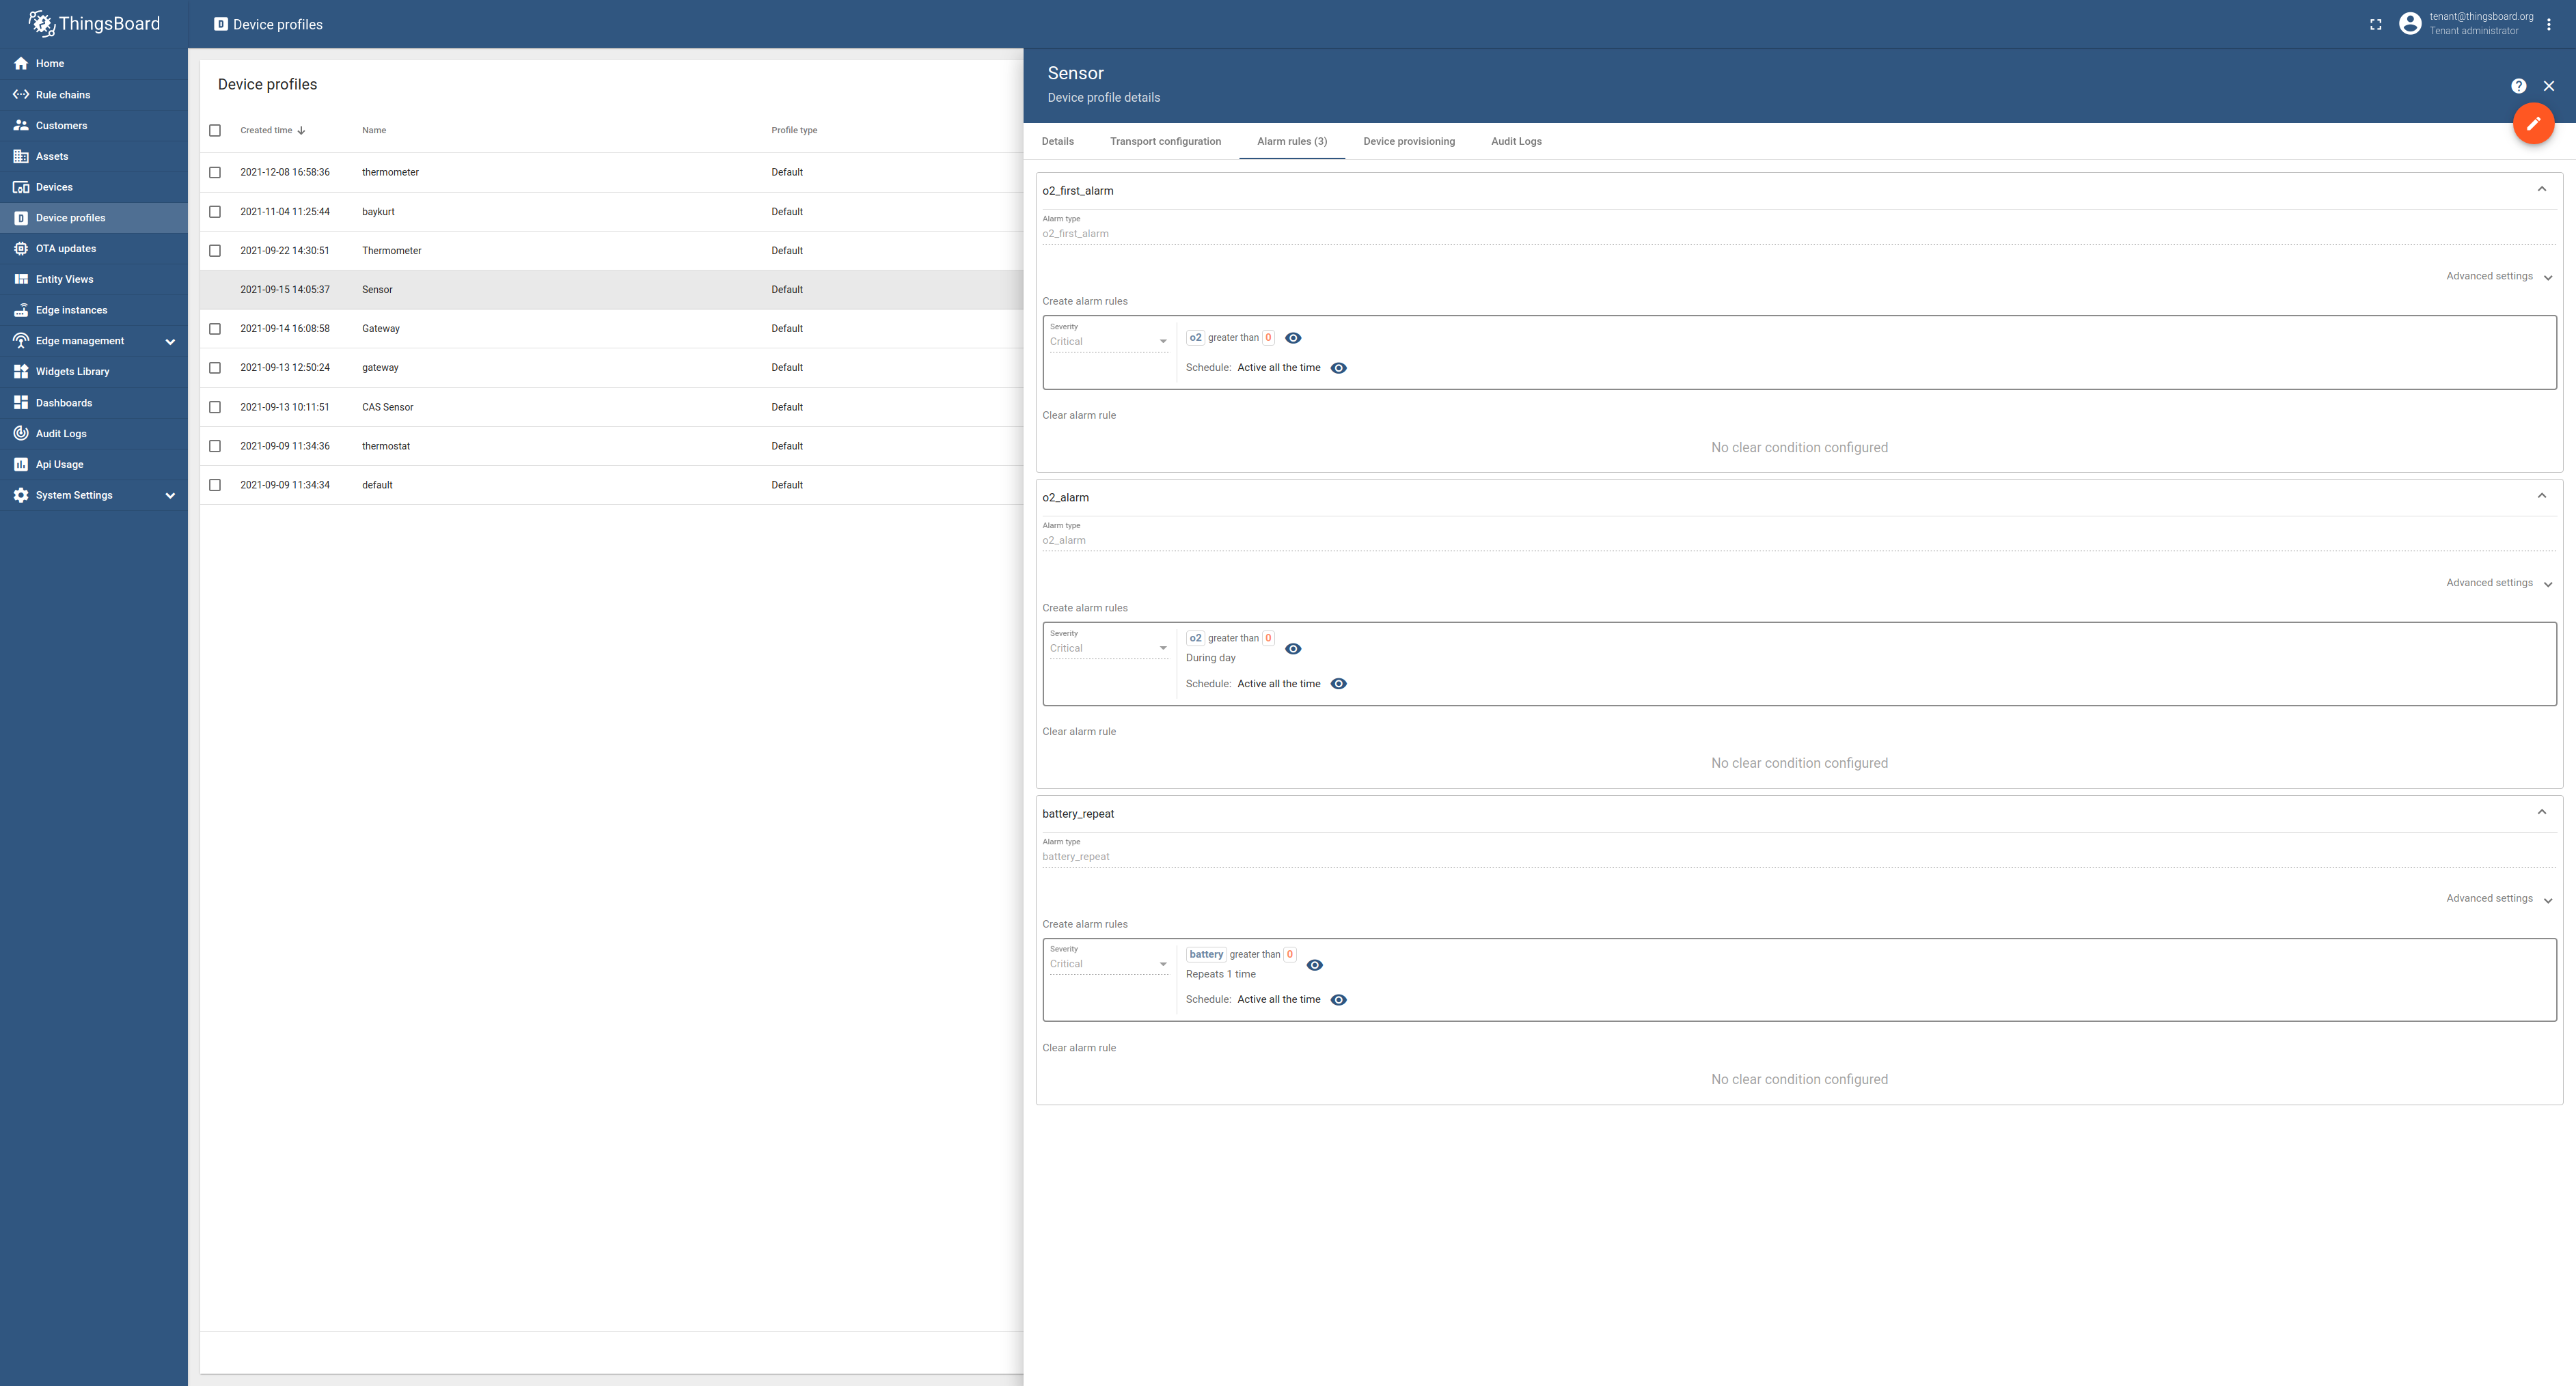2576x1386 pixels.
Task: Open the Widgets Library section
Action: 72,371
